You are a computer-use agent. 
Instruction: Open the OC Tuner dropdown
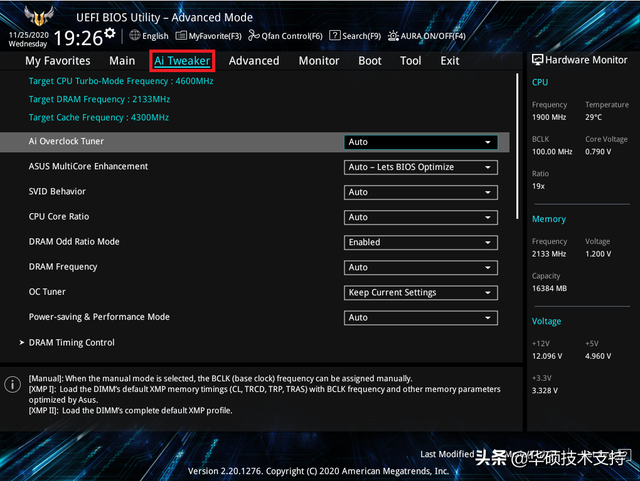[x=421, y=293]
